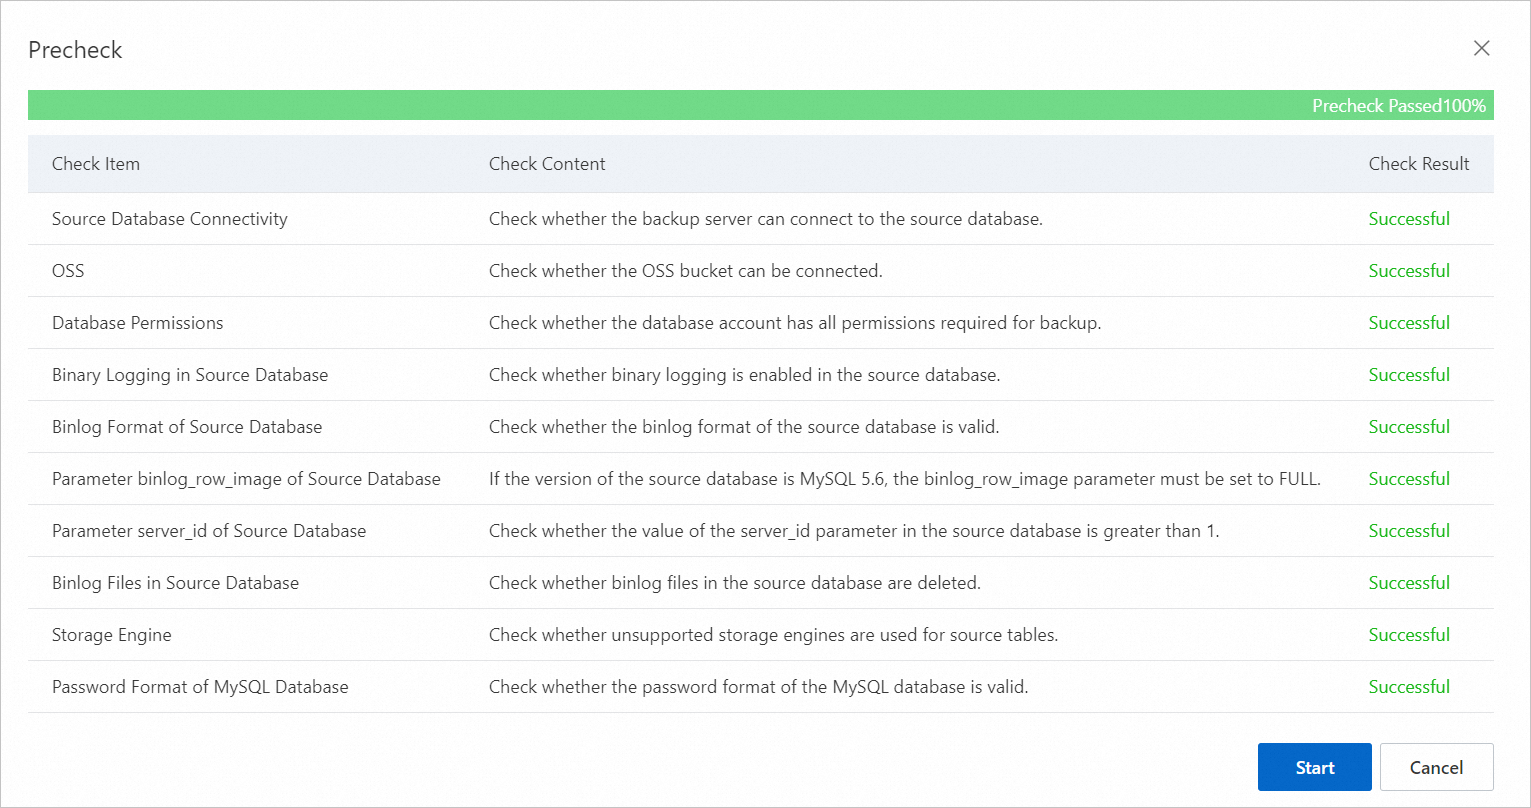Click Successful result for OSS check
Viewport: 1531px width, 808px height.
(1409, 271)
